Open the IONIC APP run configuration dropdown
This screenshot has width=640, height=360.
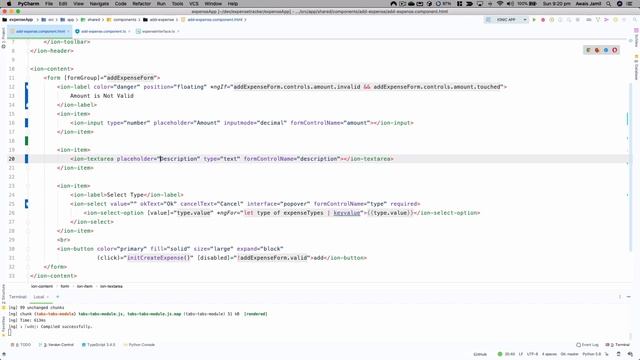pyautogui.click(x=507, y=20)
